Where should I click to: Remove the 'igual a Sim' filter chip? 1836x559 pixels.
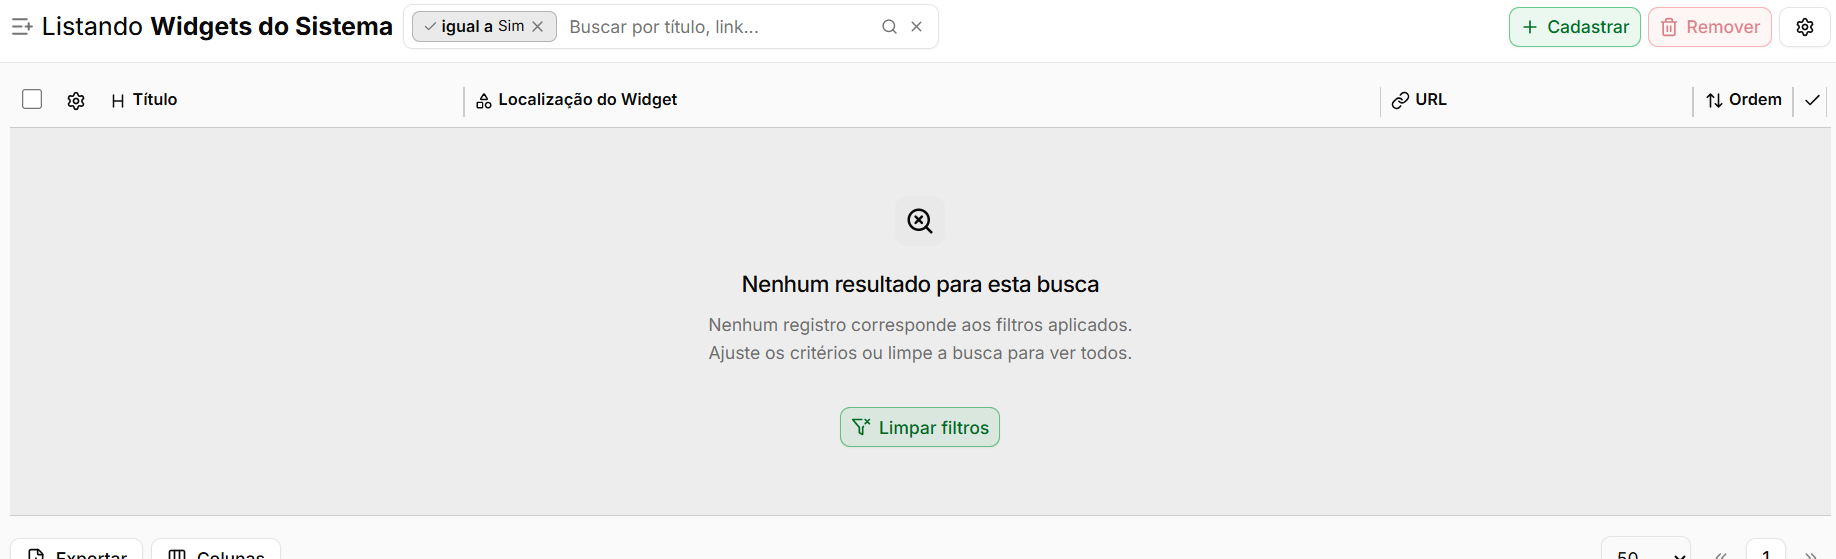(538, 27)
